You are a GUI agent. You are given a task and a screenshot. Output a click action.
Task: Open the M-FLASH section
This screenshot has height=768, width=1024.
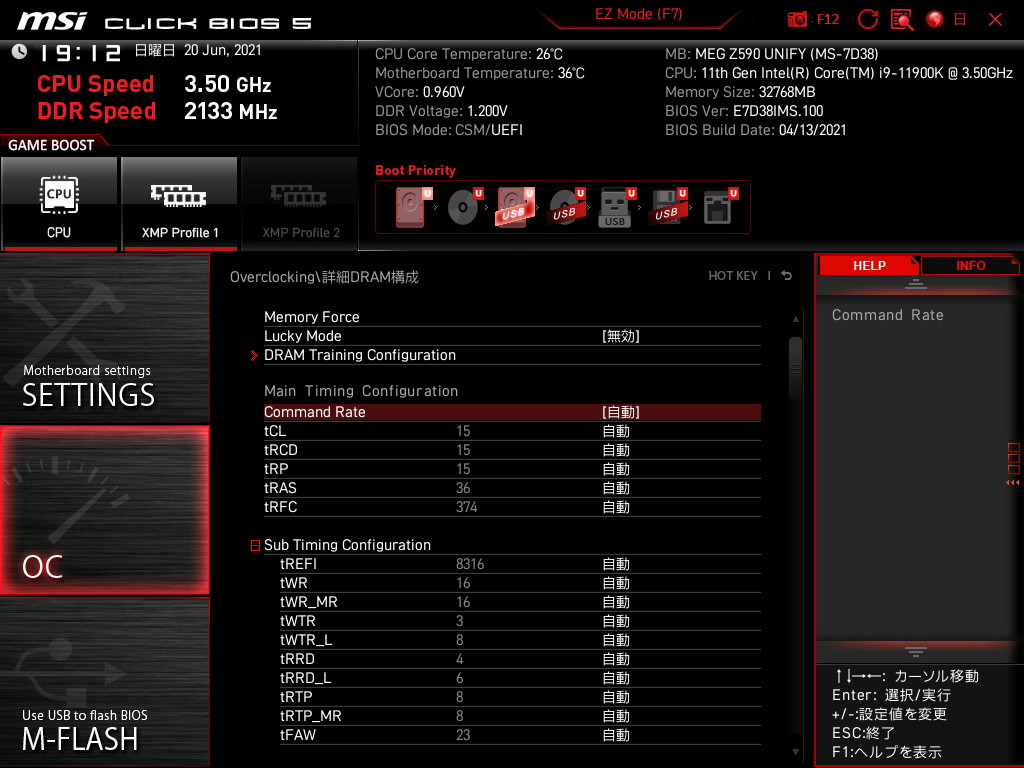point(104,682)
